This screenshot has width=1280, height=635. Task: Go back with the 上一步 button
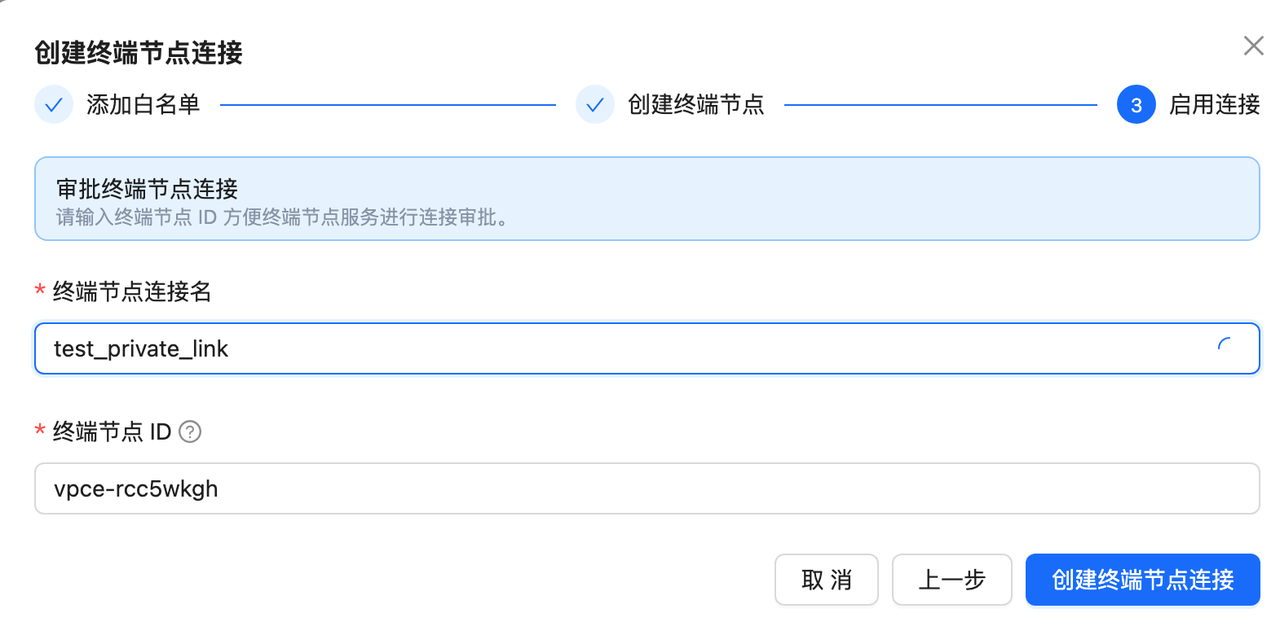[x=952, y=580]
